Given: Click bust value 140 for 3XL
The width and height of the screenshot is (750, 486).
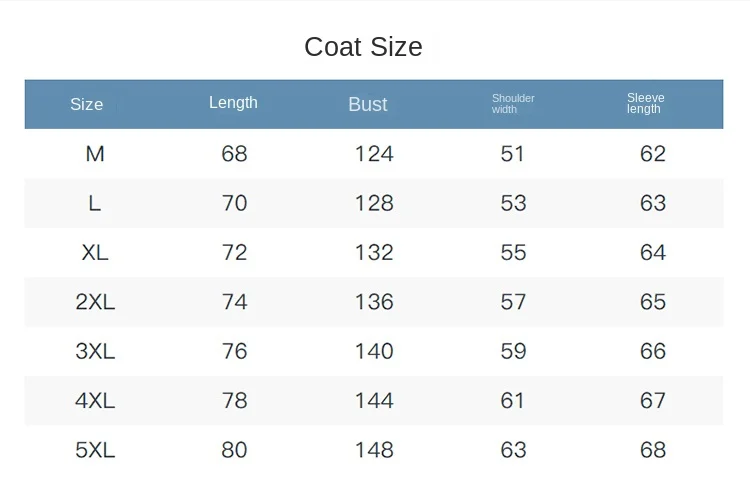Looking at the screenshot, I should point(374,351).
